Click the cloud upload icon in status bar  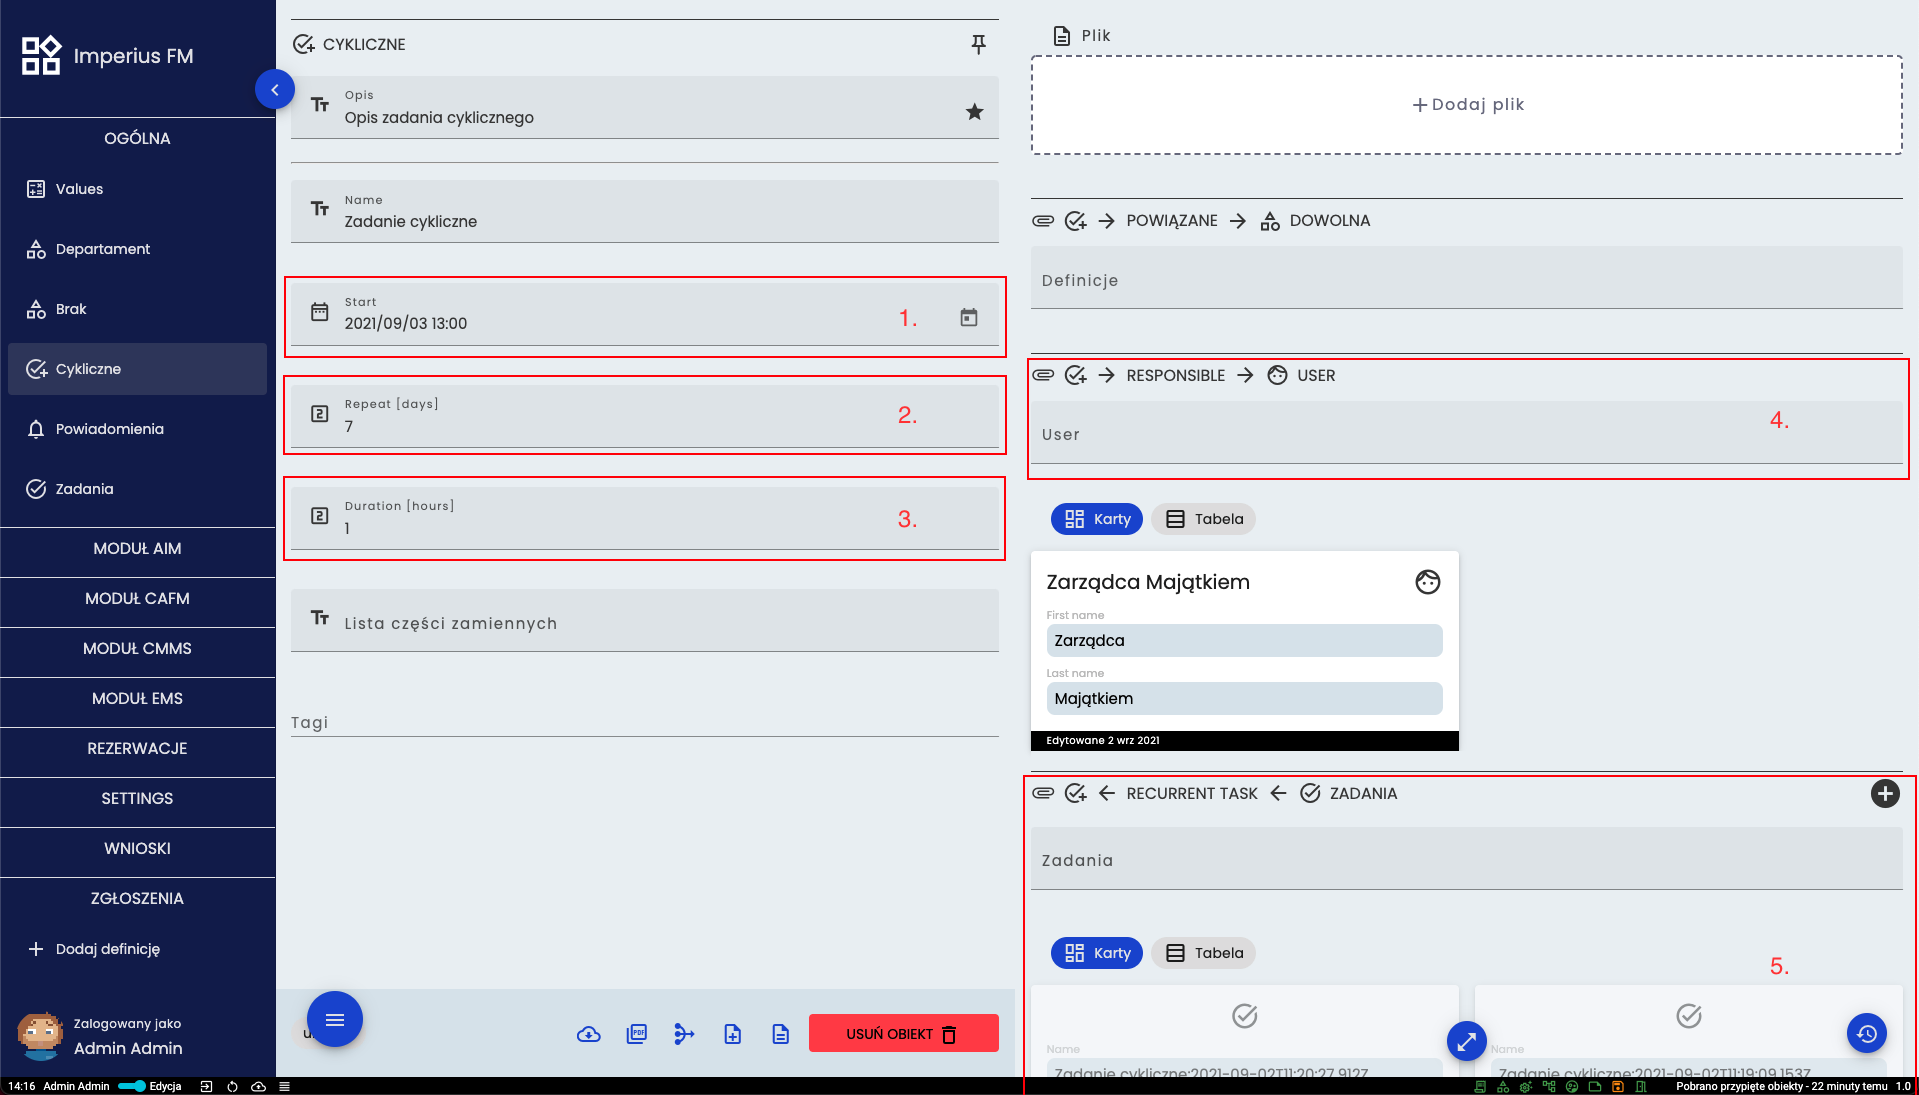coord(258,1086)
